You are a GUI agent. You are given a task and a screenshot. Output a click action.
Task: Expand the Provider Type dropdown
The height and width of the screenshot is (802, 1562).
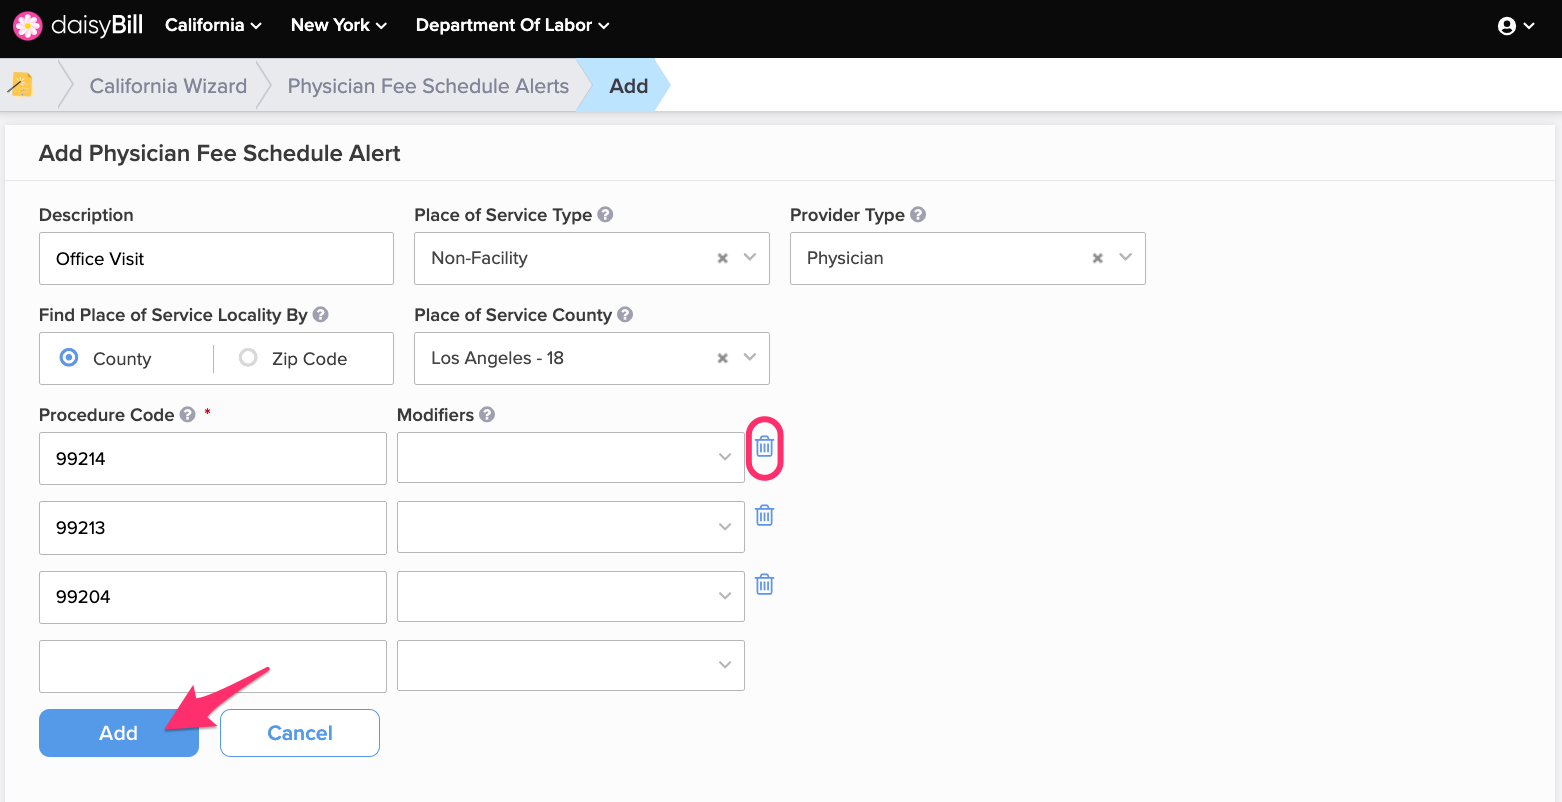coord(1125,257)
